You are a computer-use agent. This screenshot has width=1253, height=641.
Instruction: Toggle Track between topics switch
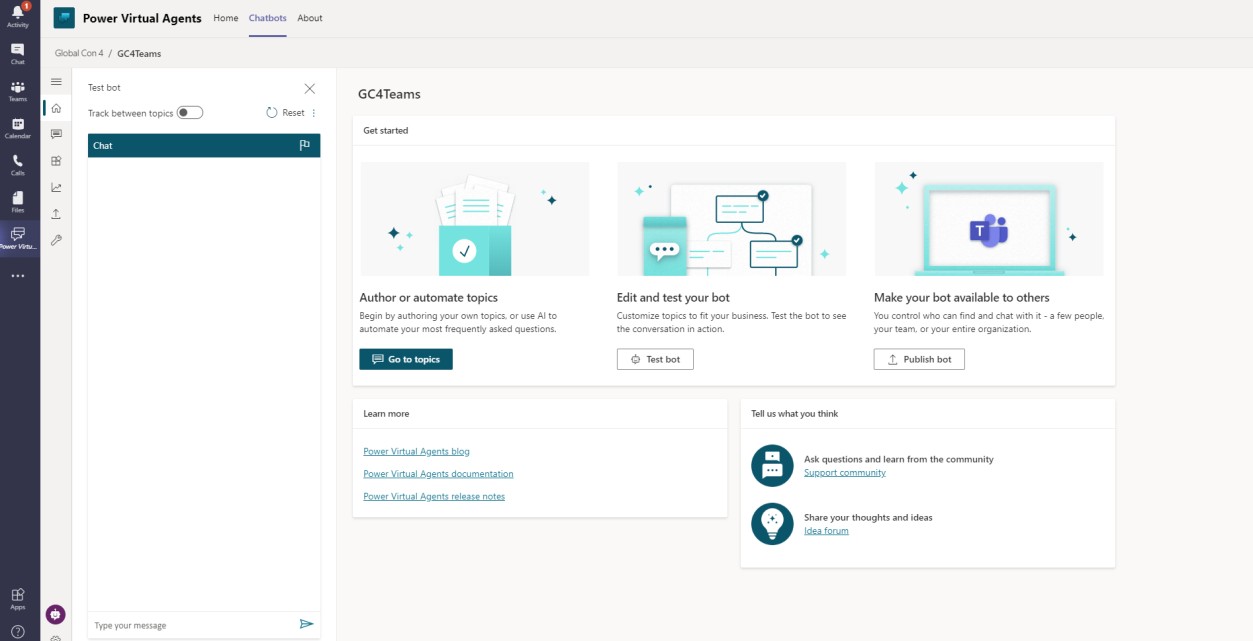point(190,113)
